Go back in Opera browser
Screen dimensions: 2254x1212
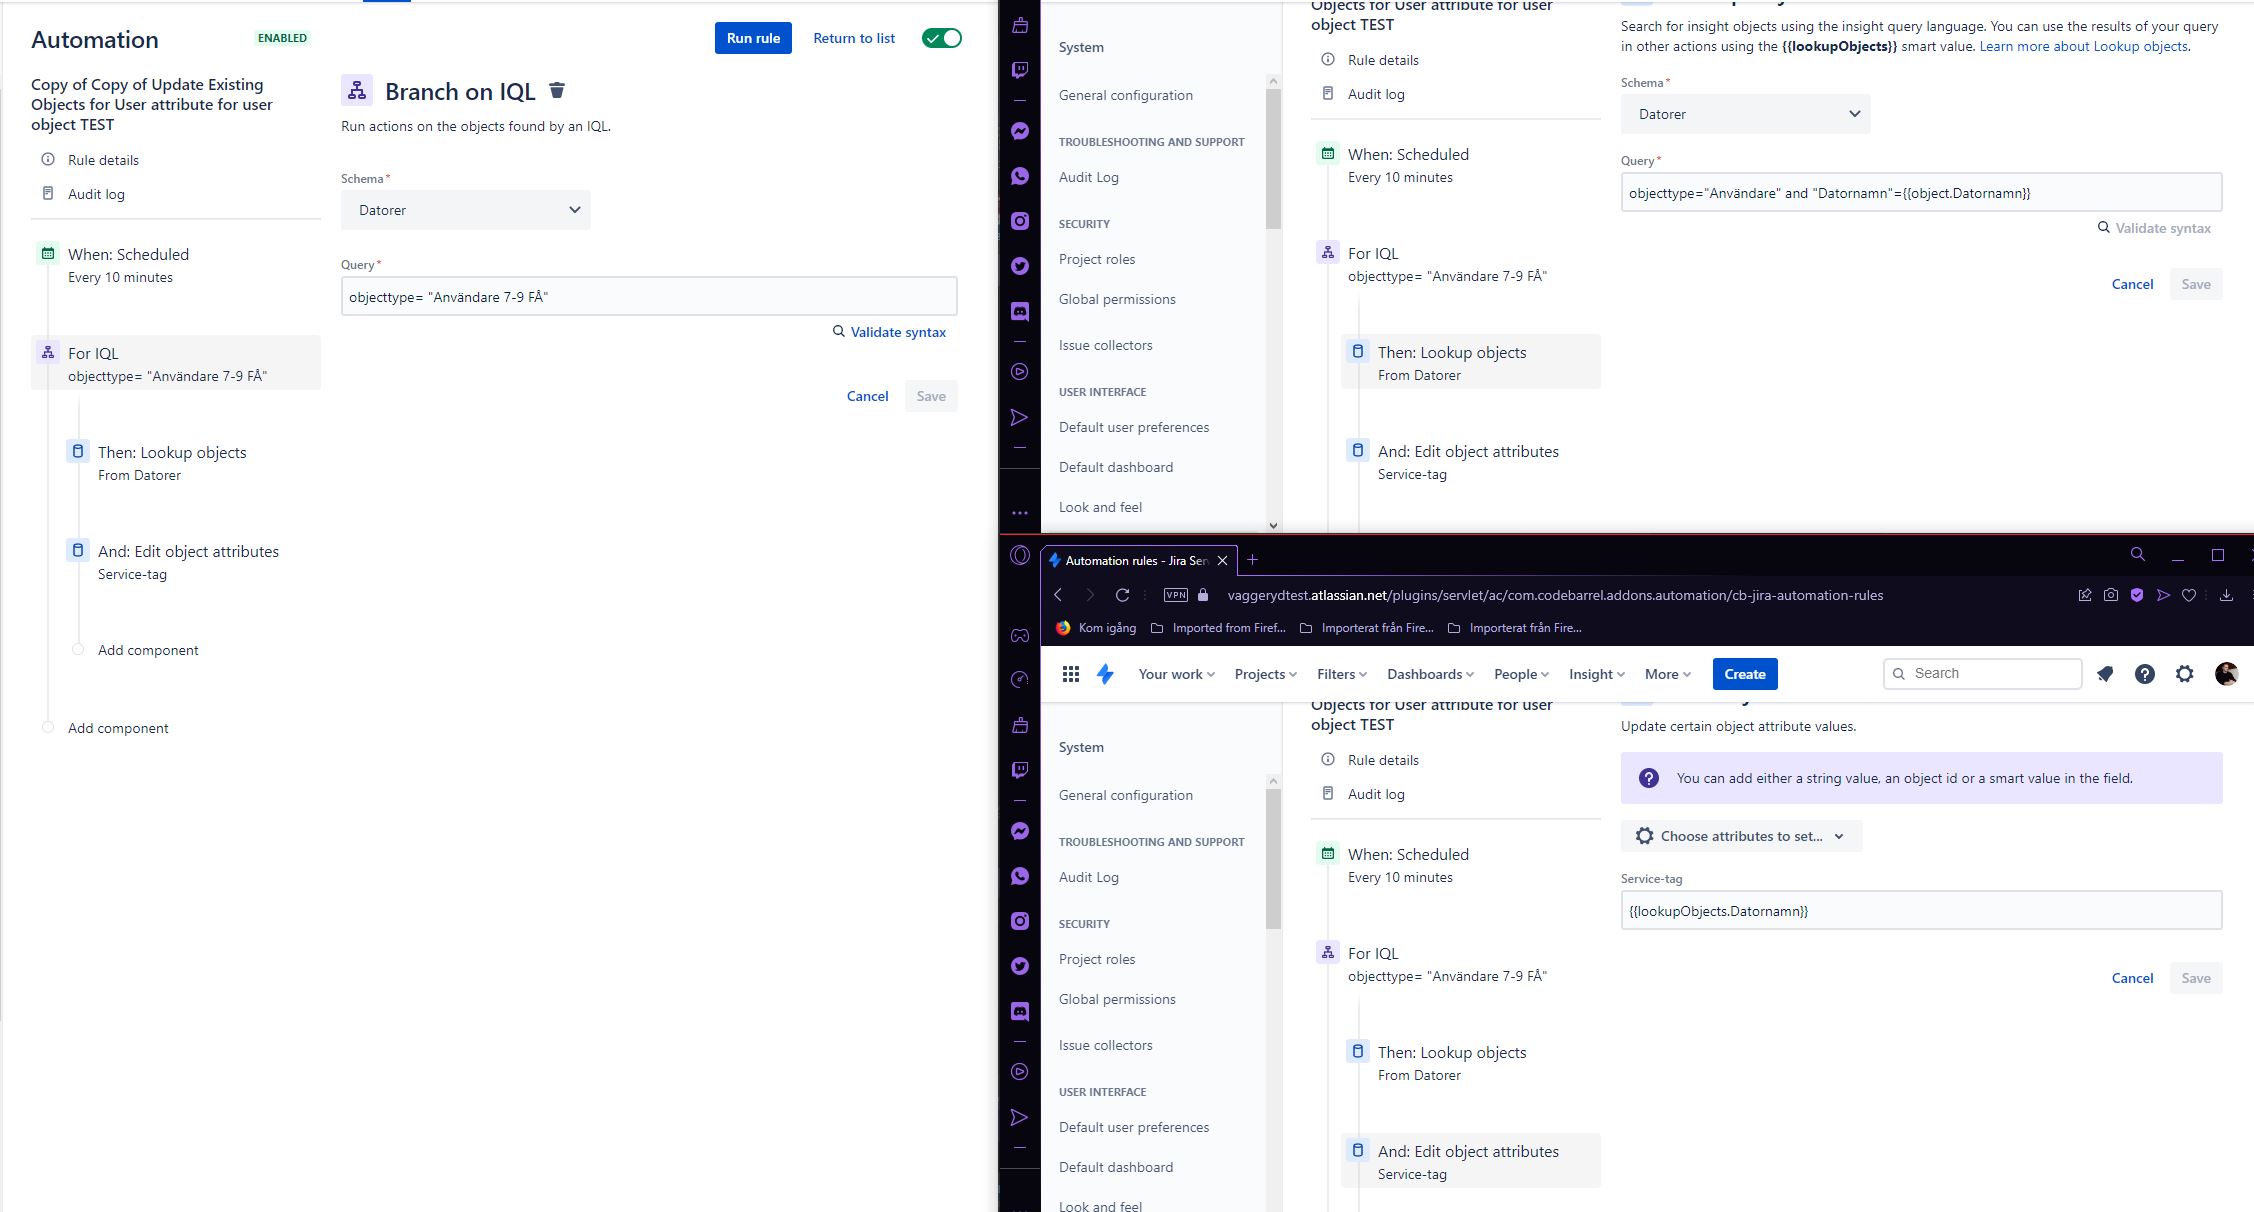point(1058,595)
